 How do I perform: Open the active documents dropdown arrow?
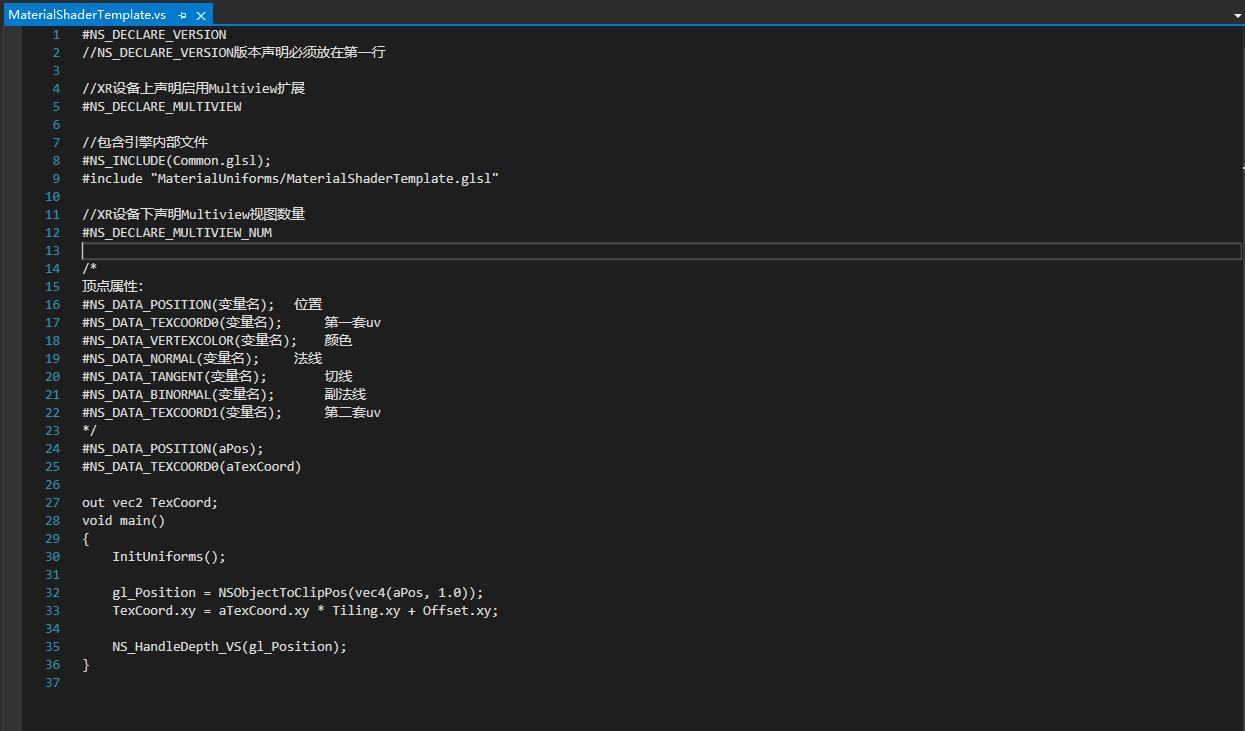pos(1237,16)
